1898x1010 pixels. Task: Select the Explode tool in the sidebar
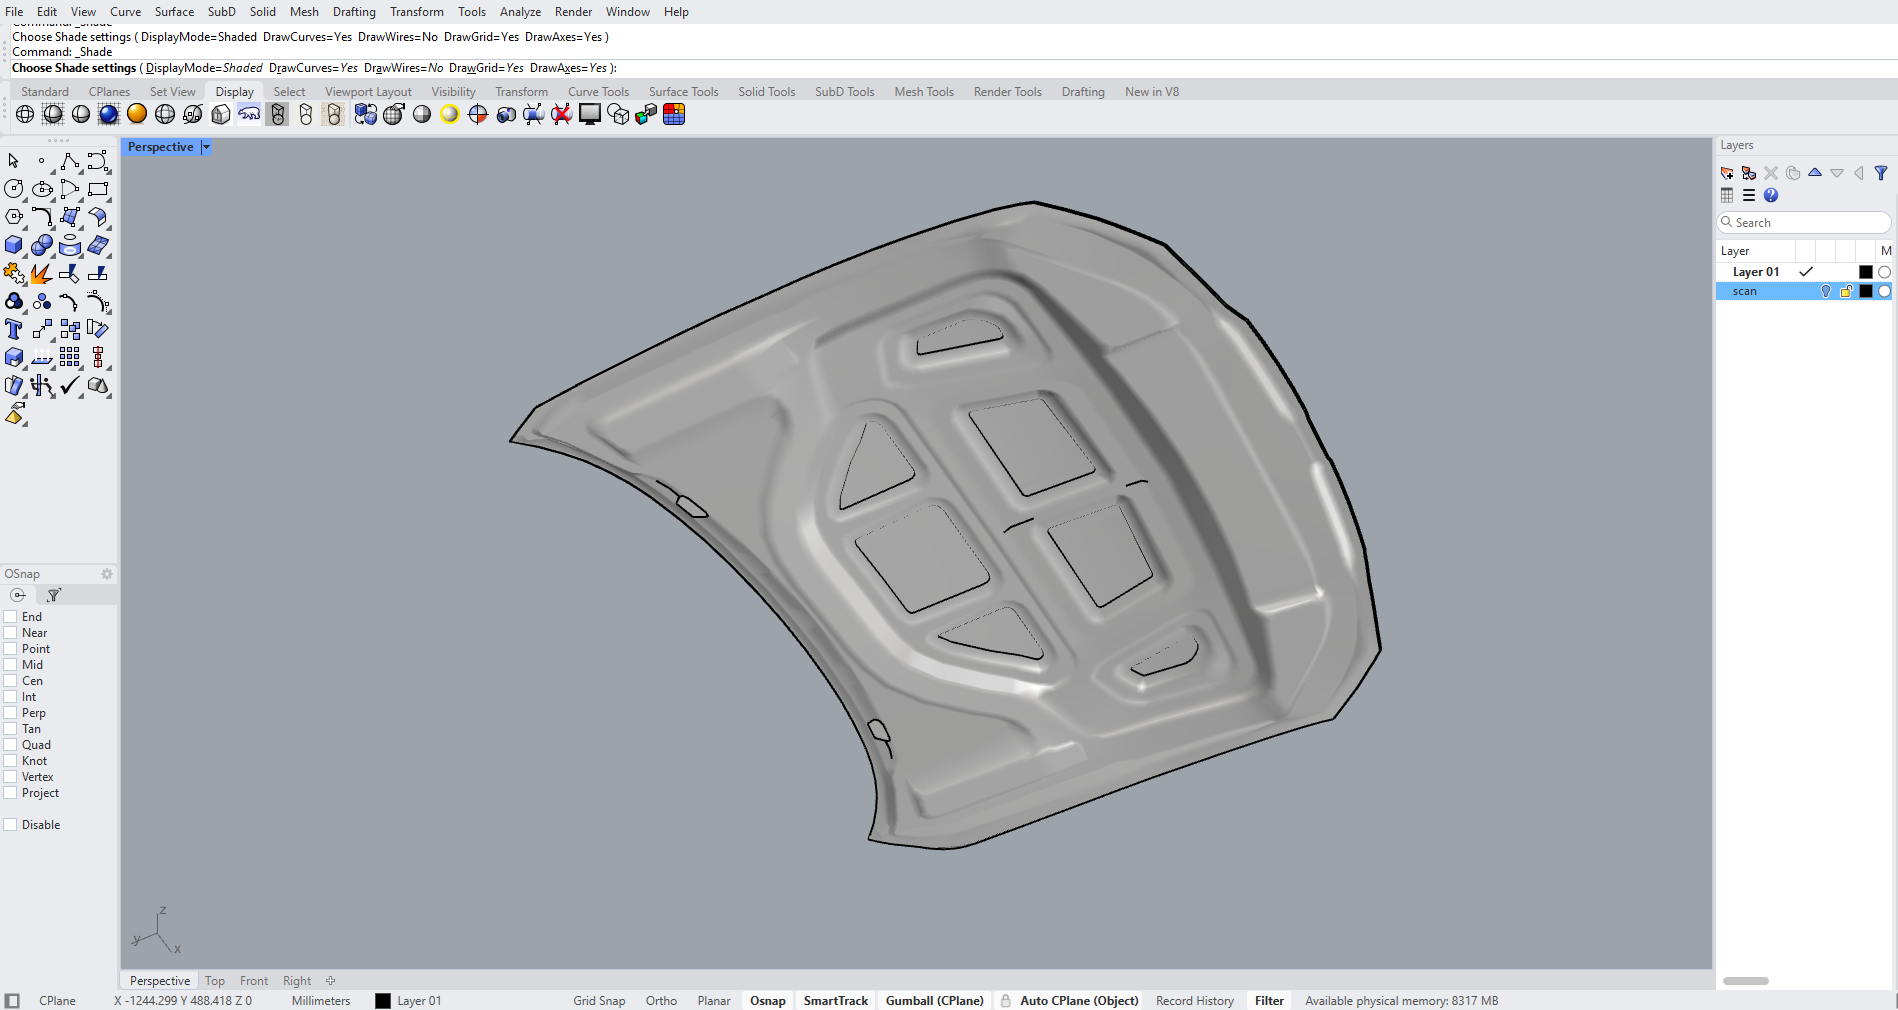pos(41,273)
